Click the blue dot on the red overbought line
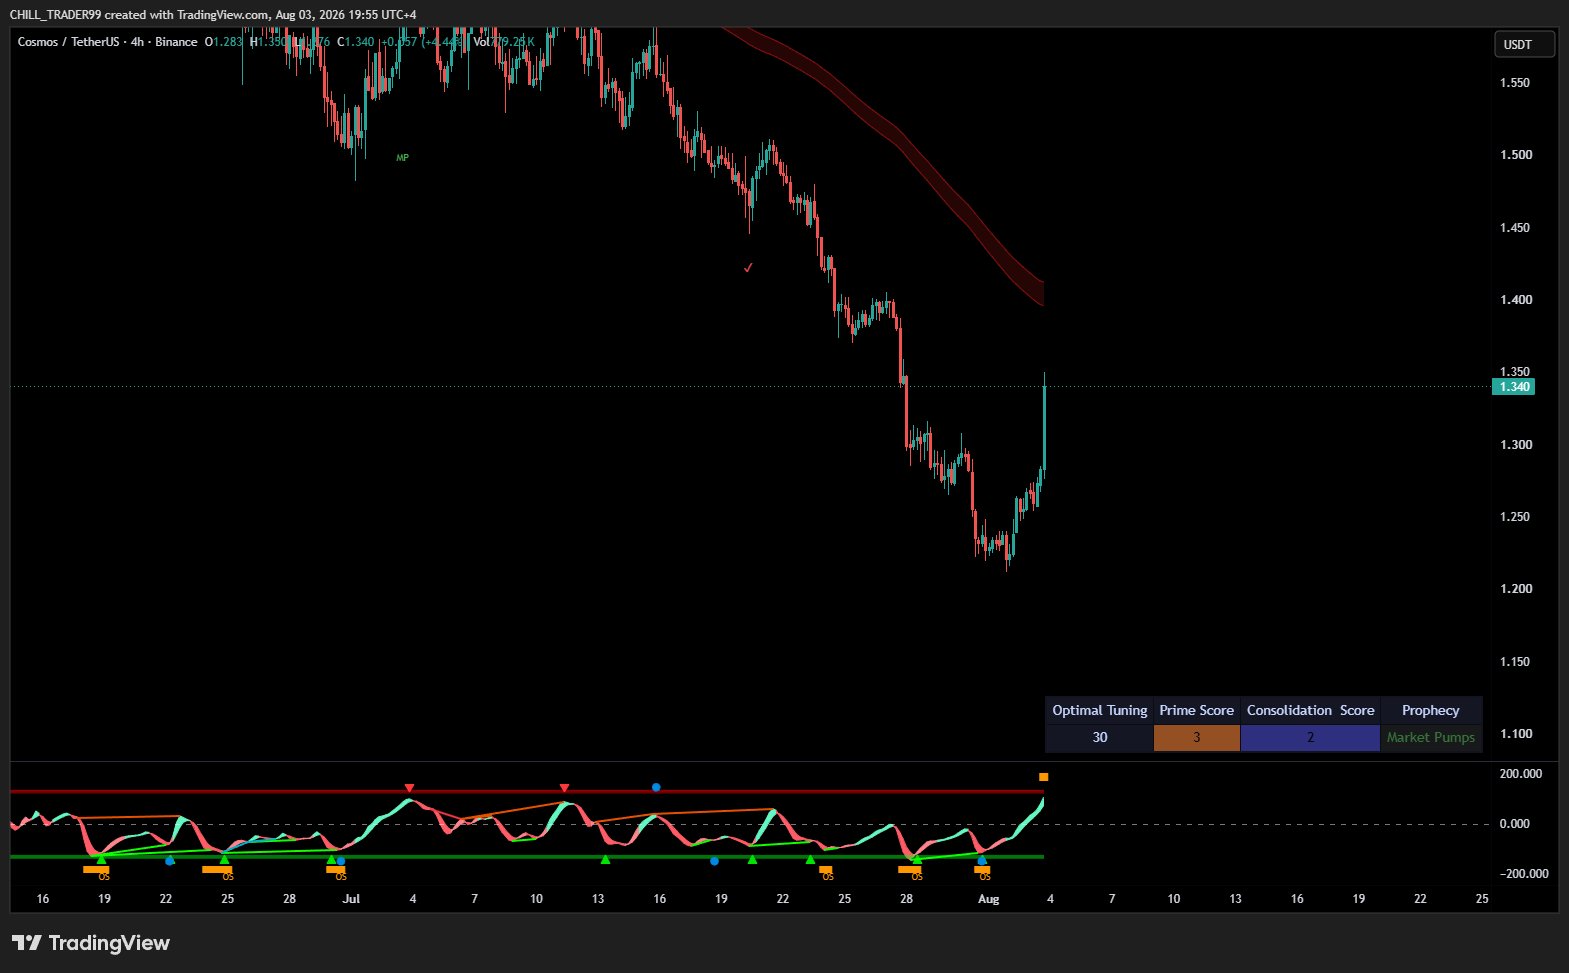Viewport: 1569px width, 973px height. coord(656,787)
